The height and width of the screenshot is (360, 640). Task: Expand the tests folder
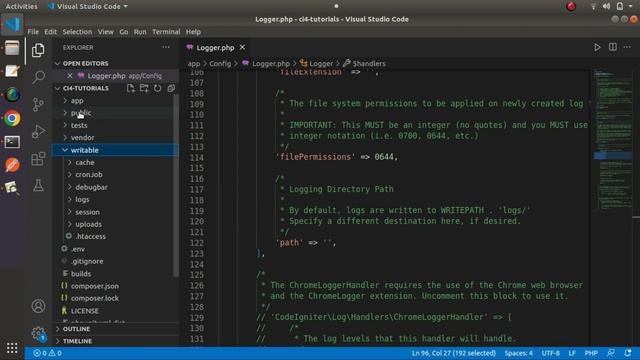tap(116, 125)
